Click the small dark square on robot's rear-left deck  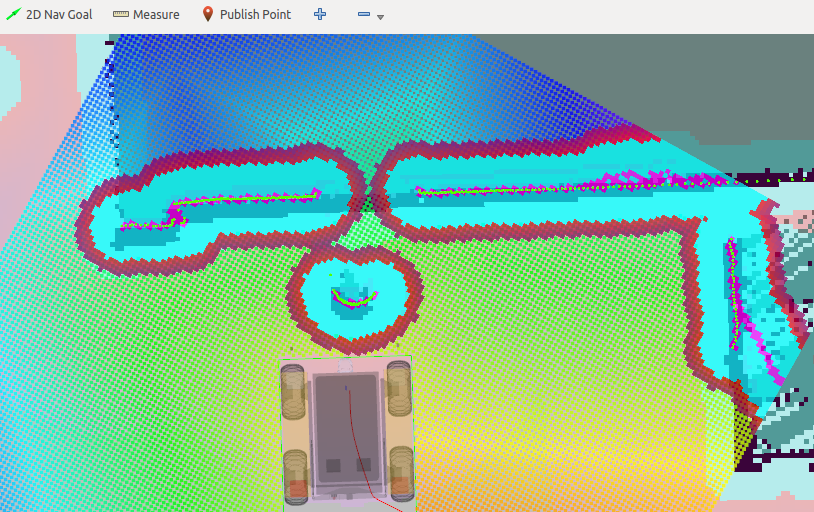point(331,465)
